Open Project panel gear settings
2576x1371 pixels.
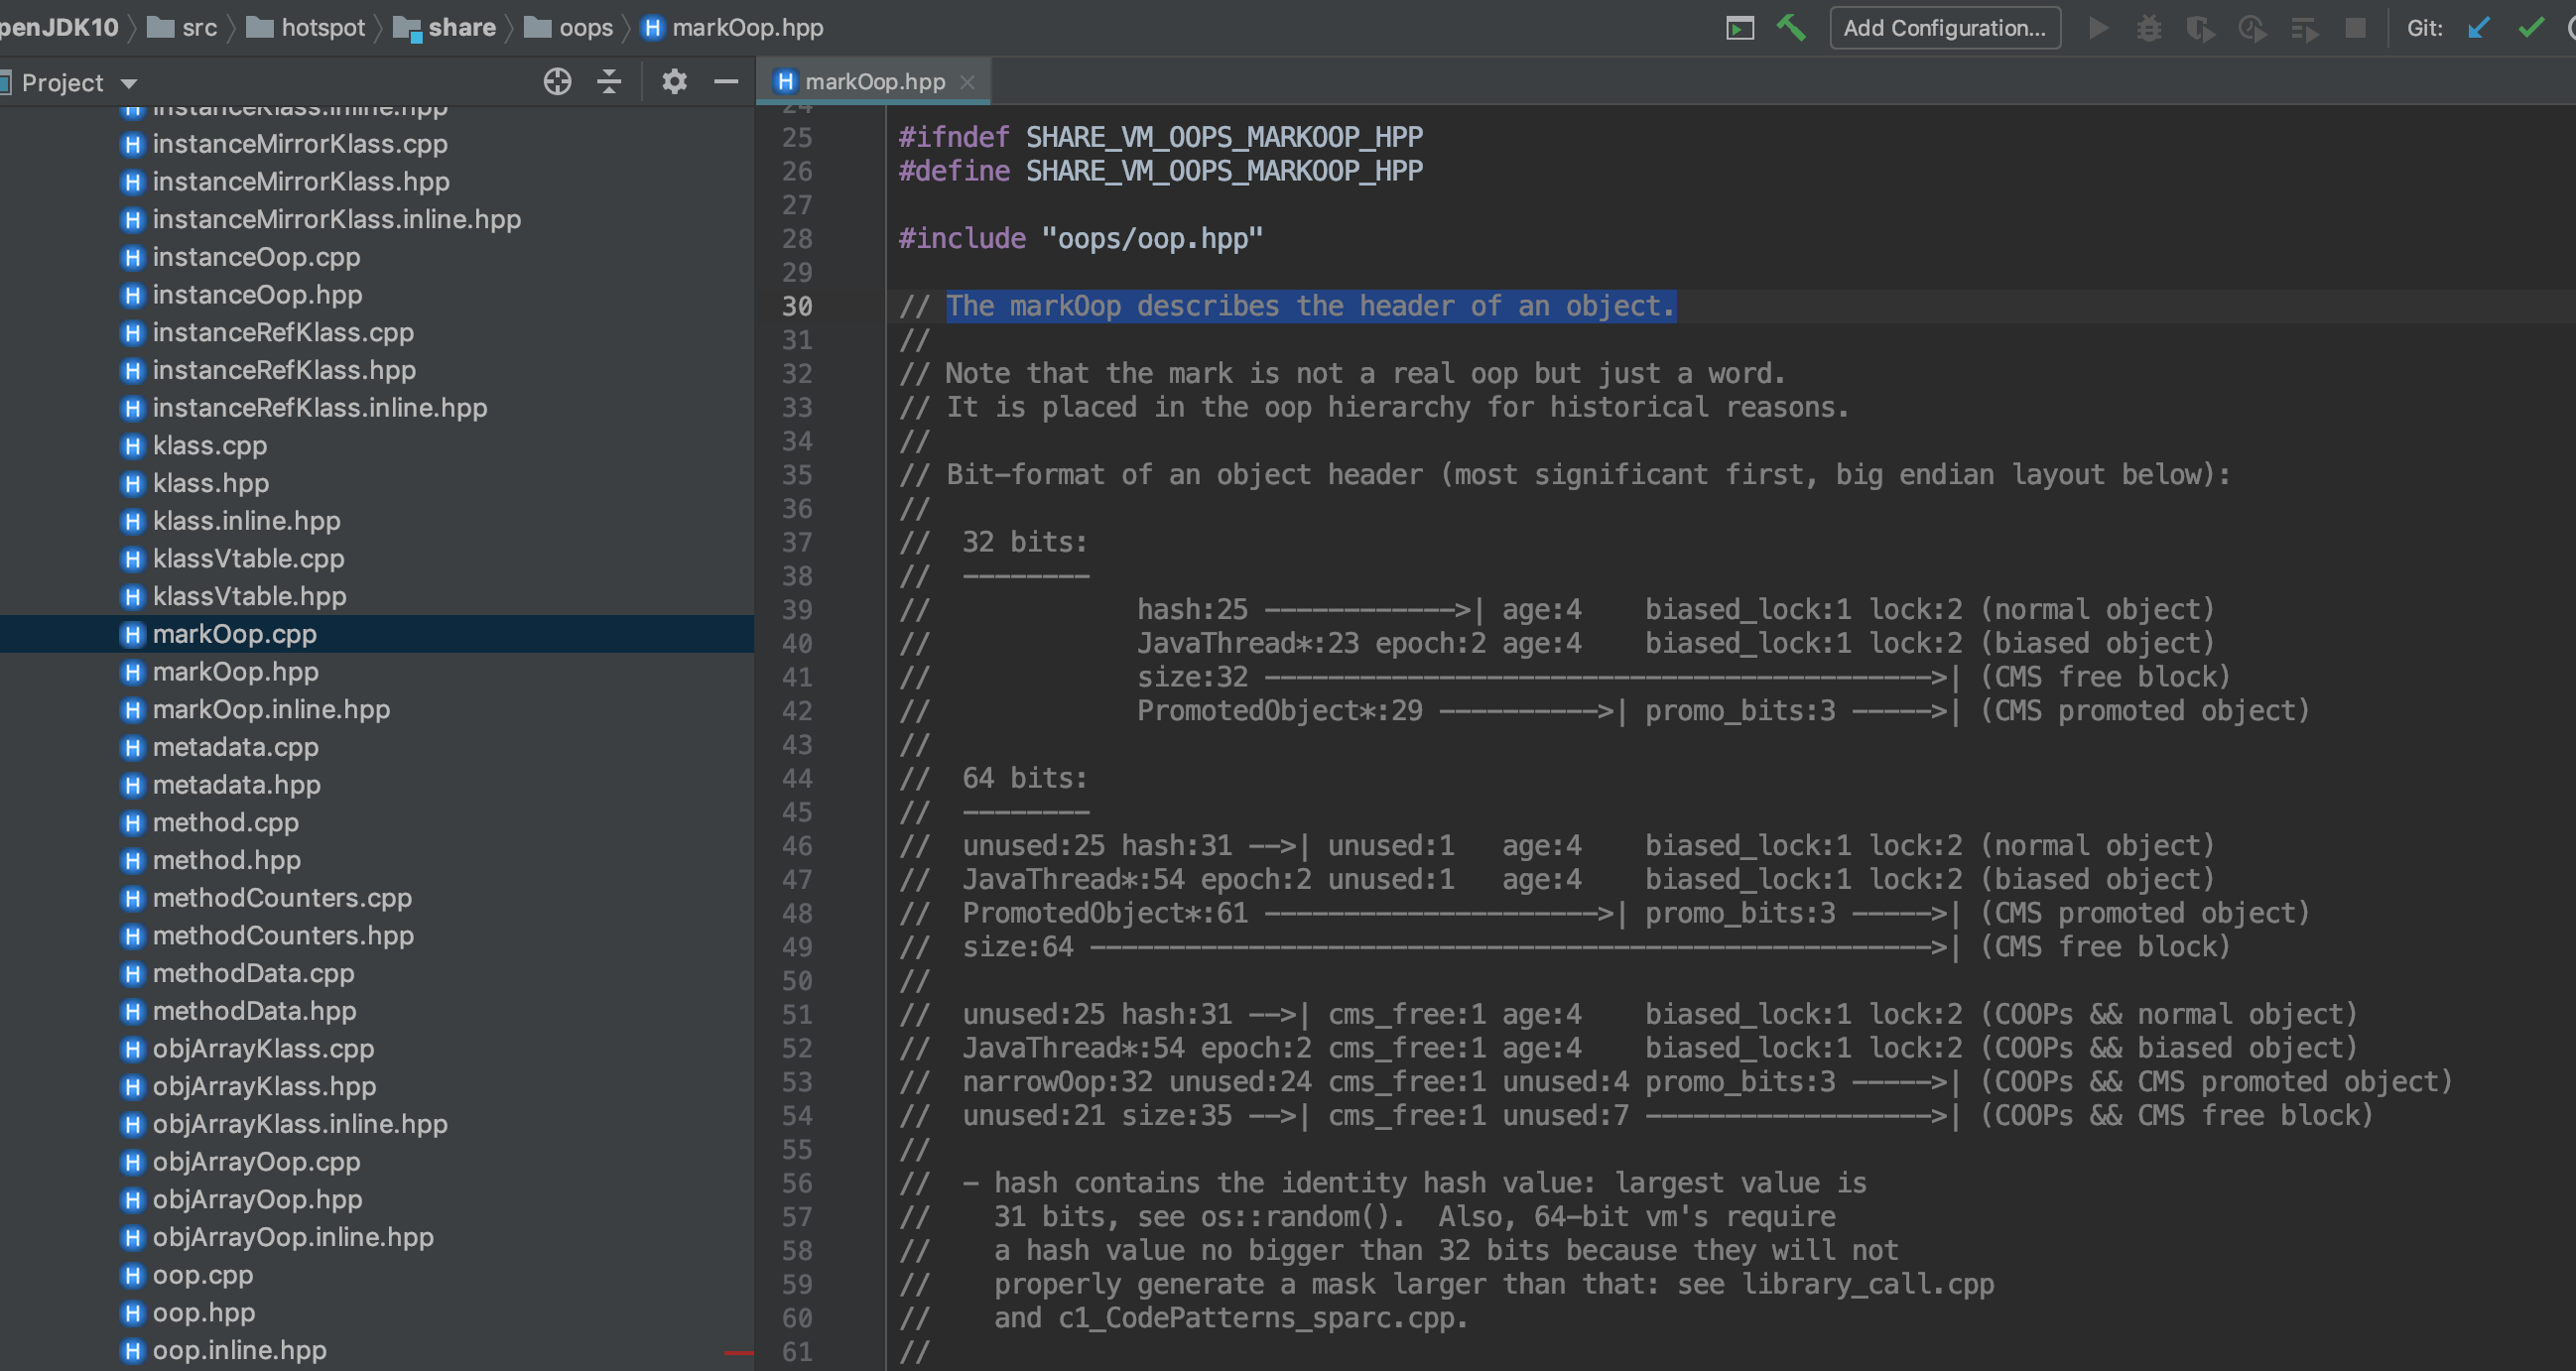674,82
